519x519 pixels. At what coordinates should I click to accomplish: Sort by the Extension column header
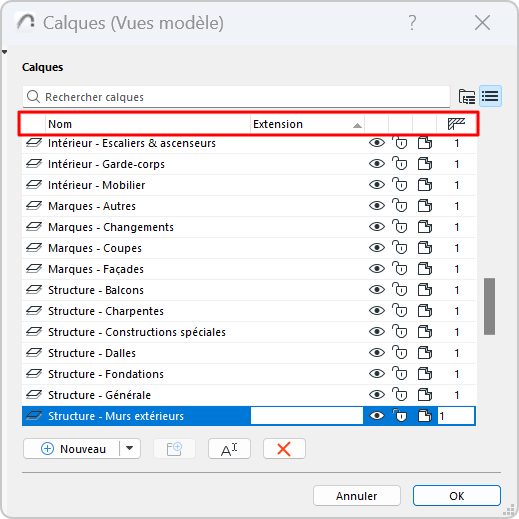click(x=307, y=124)
